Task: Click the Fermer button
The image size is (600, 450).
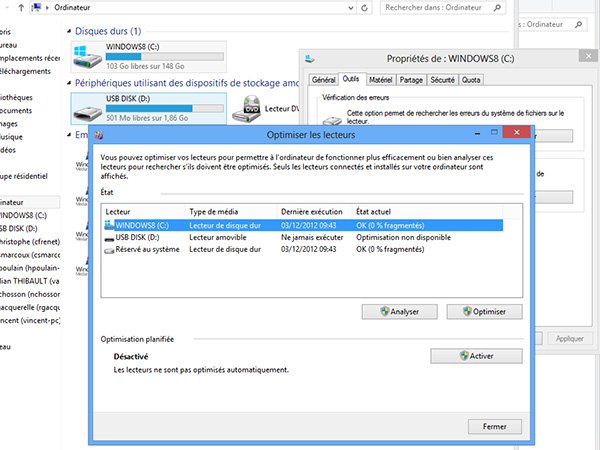Action: [495, 426]
